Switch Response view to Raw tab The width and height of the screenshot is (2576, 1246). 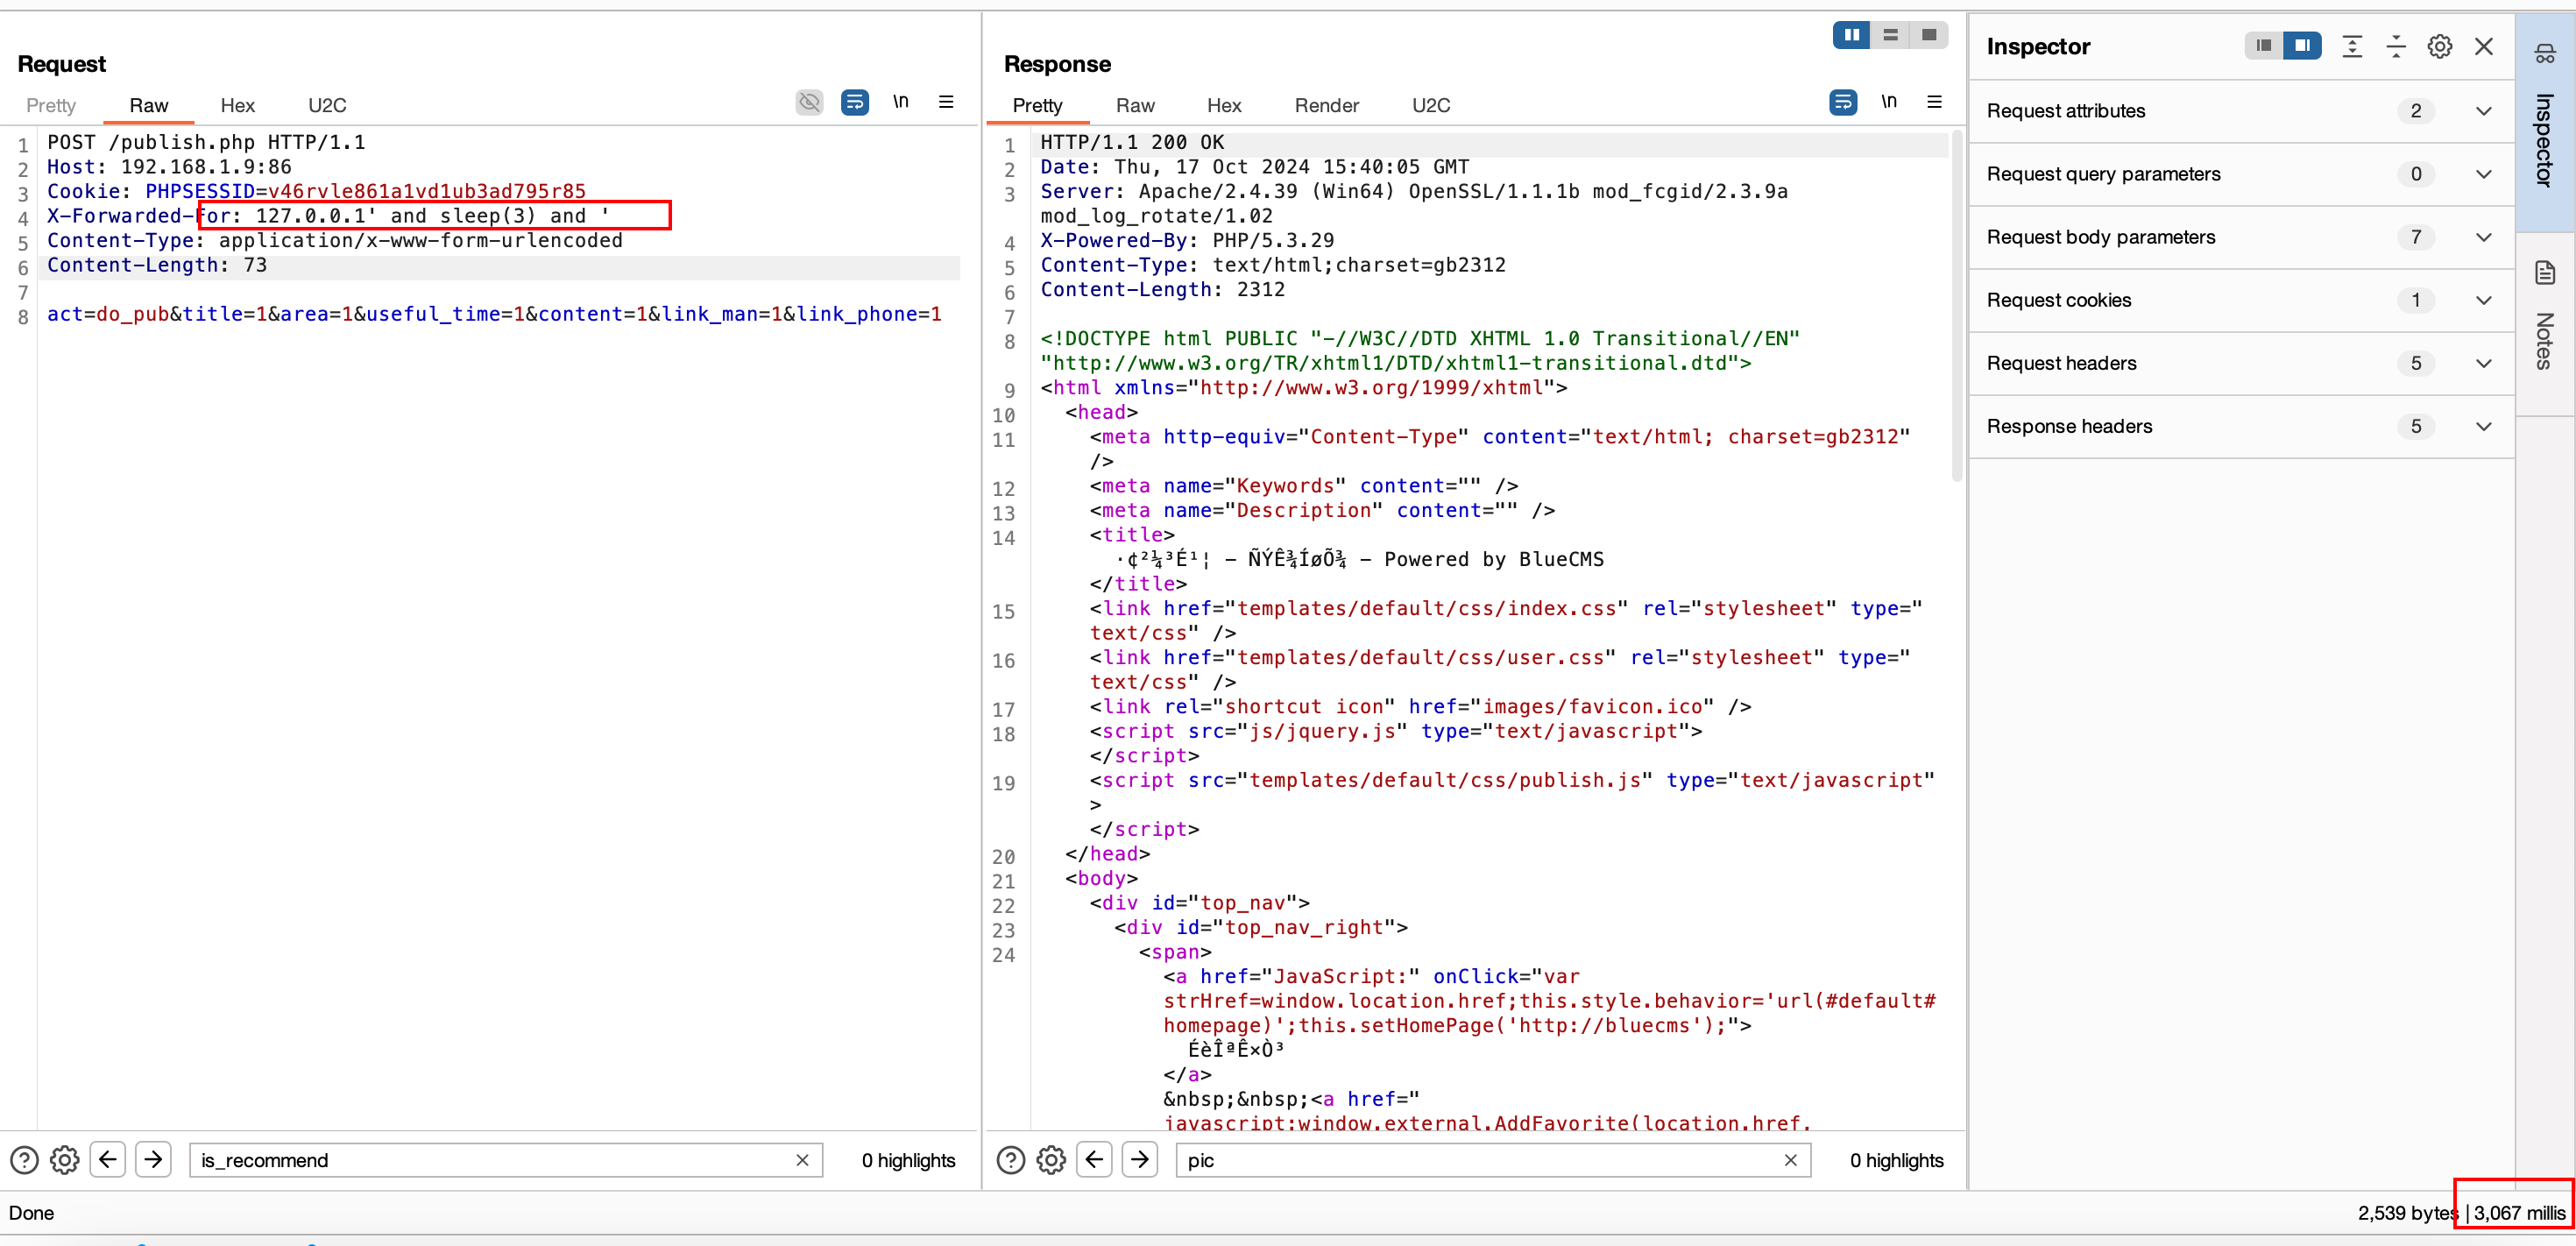1135,105
